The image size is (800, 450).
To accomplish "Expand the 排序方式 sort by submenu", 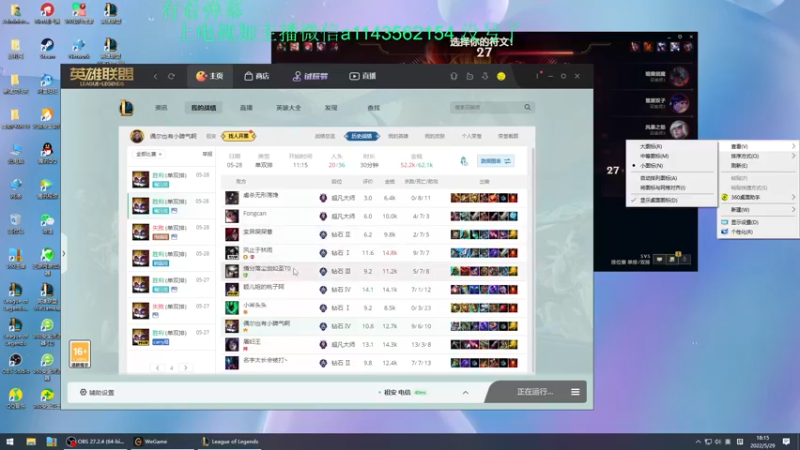I will [x=759, y=156].
